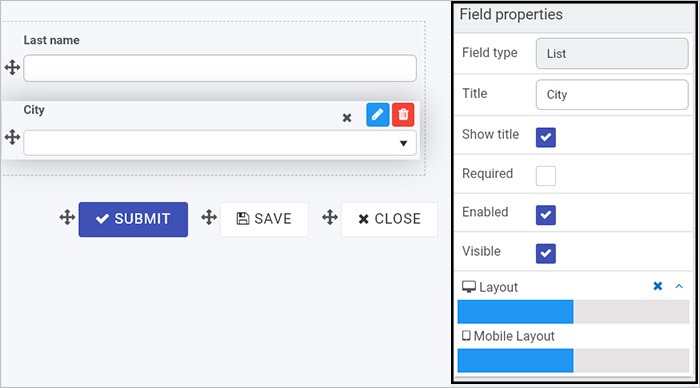Click the move handle left of CLOSE button

[330, 217]
